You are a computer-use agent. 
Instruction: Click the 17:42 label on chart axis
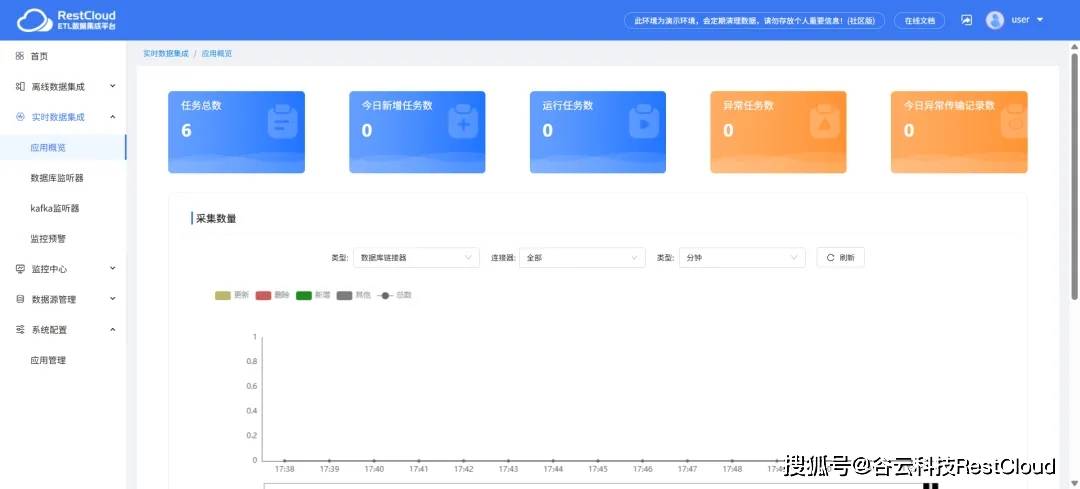click(464, 469)
